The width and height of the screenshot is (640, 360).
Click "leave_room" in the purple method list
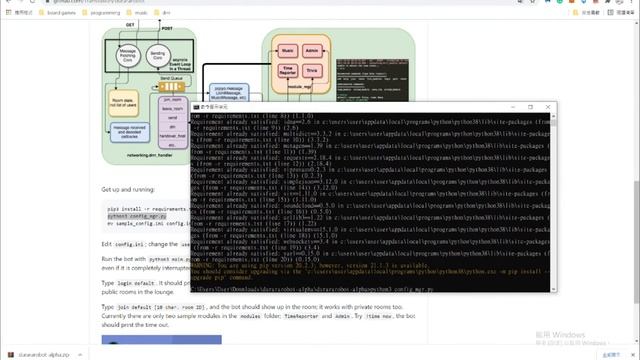pyautogui.click(x=173, y=109)
